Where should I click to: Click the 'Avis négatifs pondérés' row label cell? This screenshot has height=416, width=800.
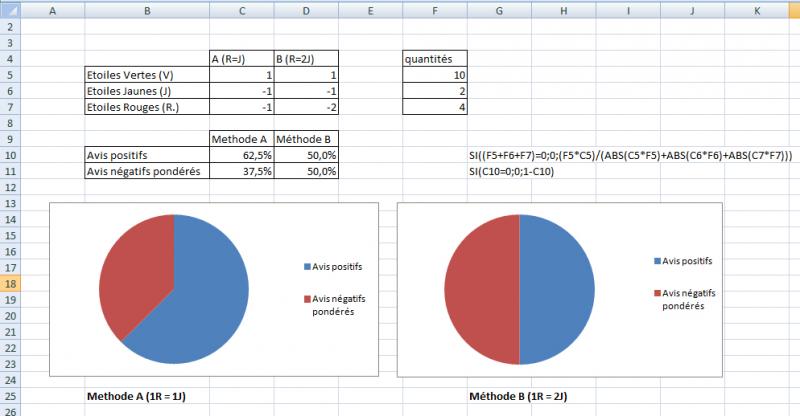coord(147,171)
